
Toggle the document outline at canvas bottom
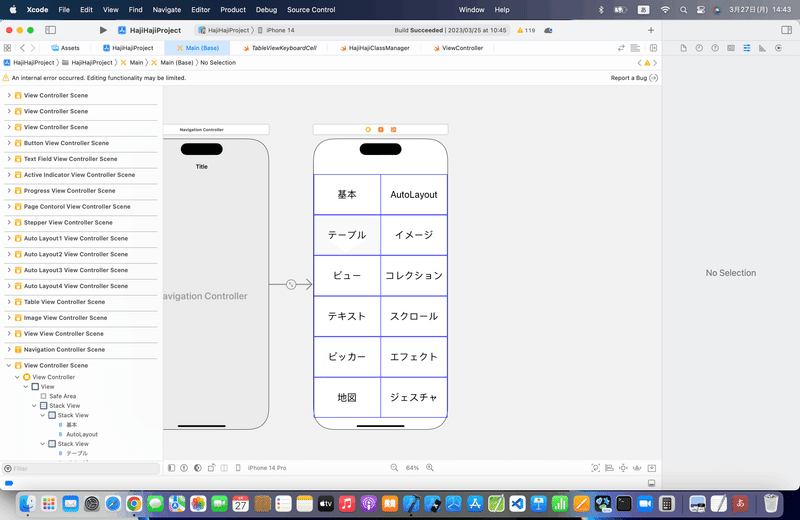171,468
